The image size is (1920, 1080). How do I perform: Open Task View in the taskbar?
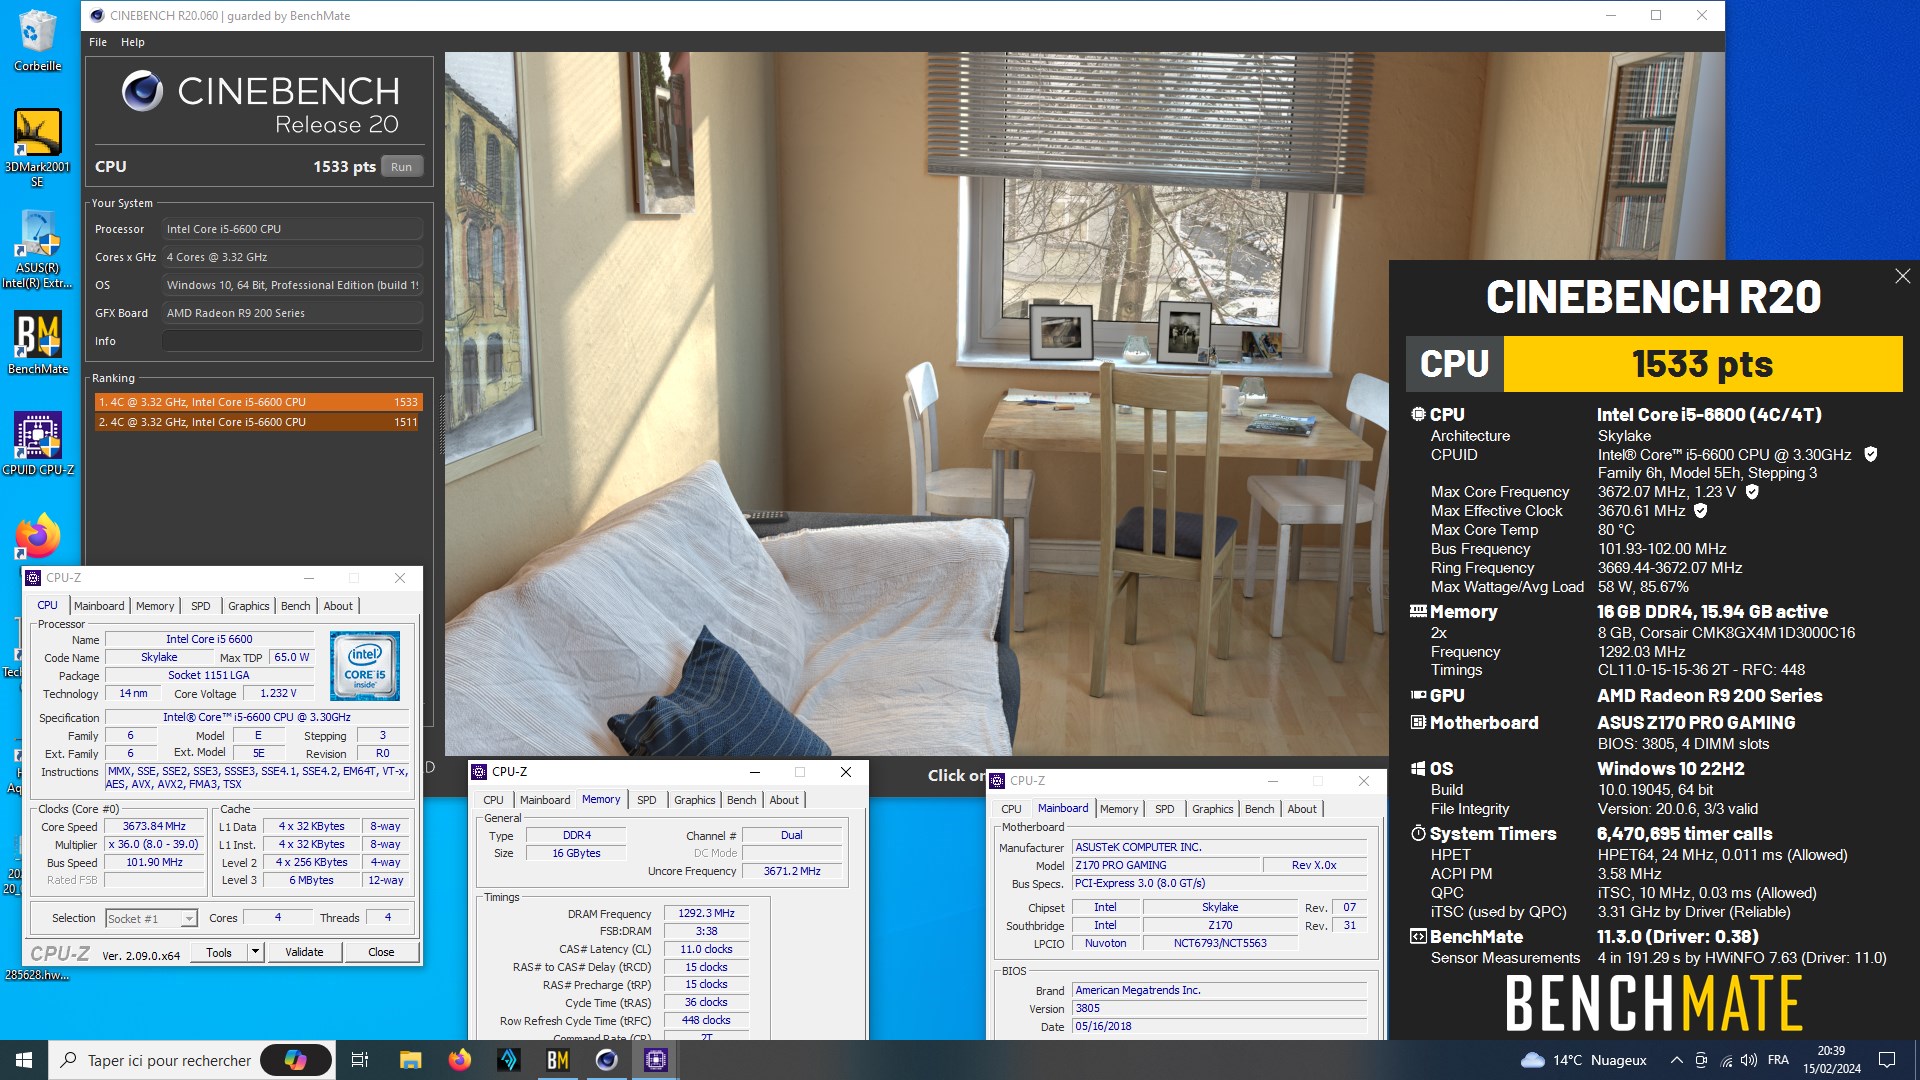pyautogui.click(x=360, y=1060)
